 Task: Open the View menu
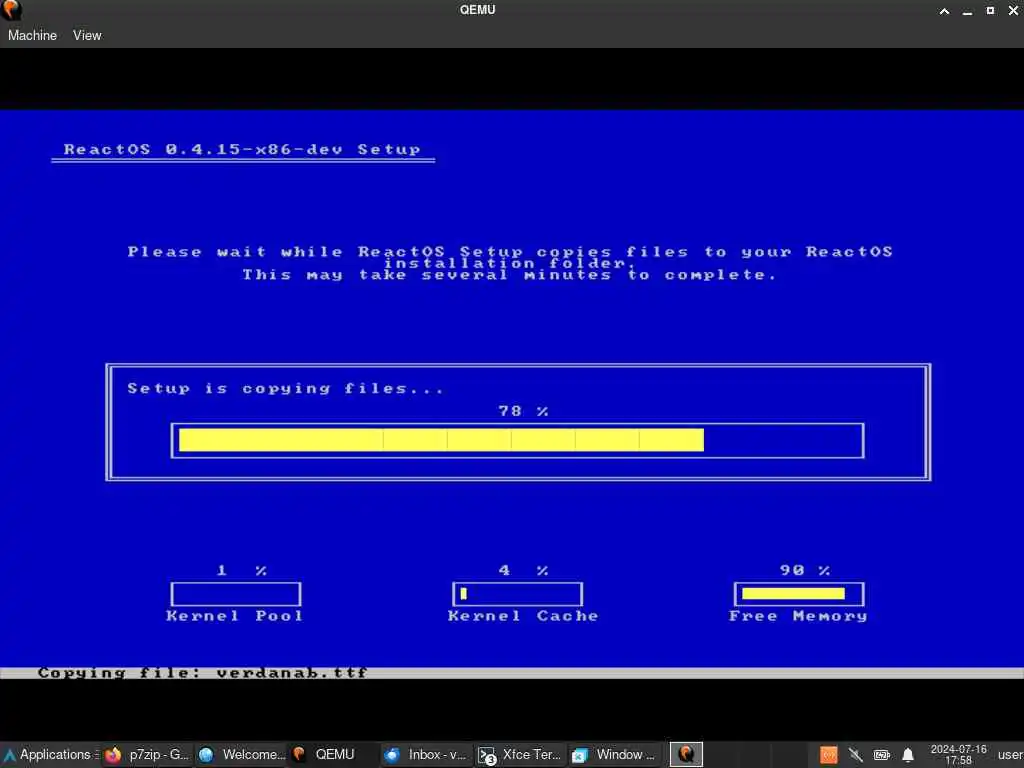coord(87,35)
